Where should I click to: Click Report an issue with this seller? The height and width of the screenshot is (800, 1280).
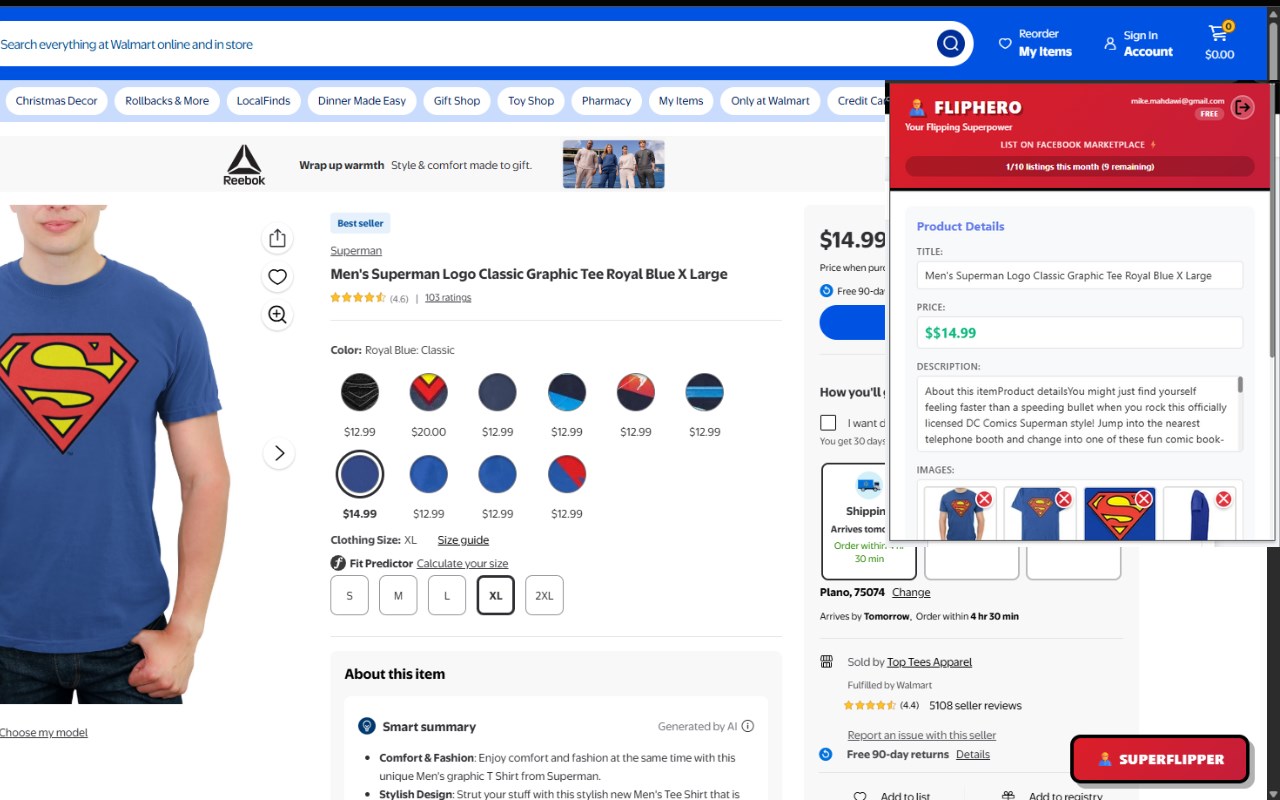(922, 735)
